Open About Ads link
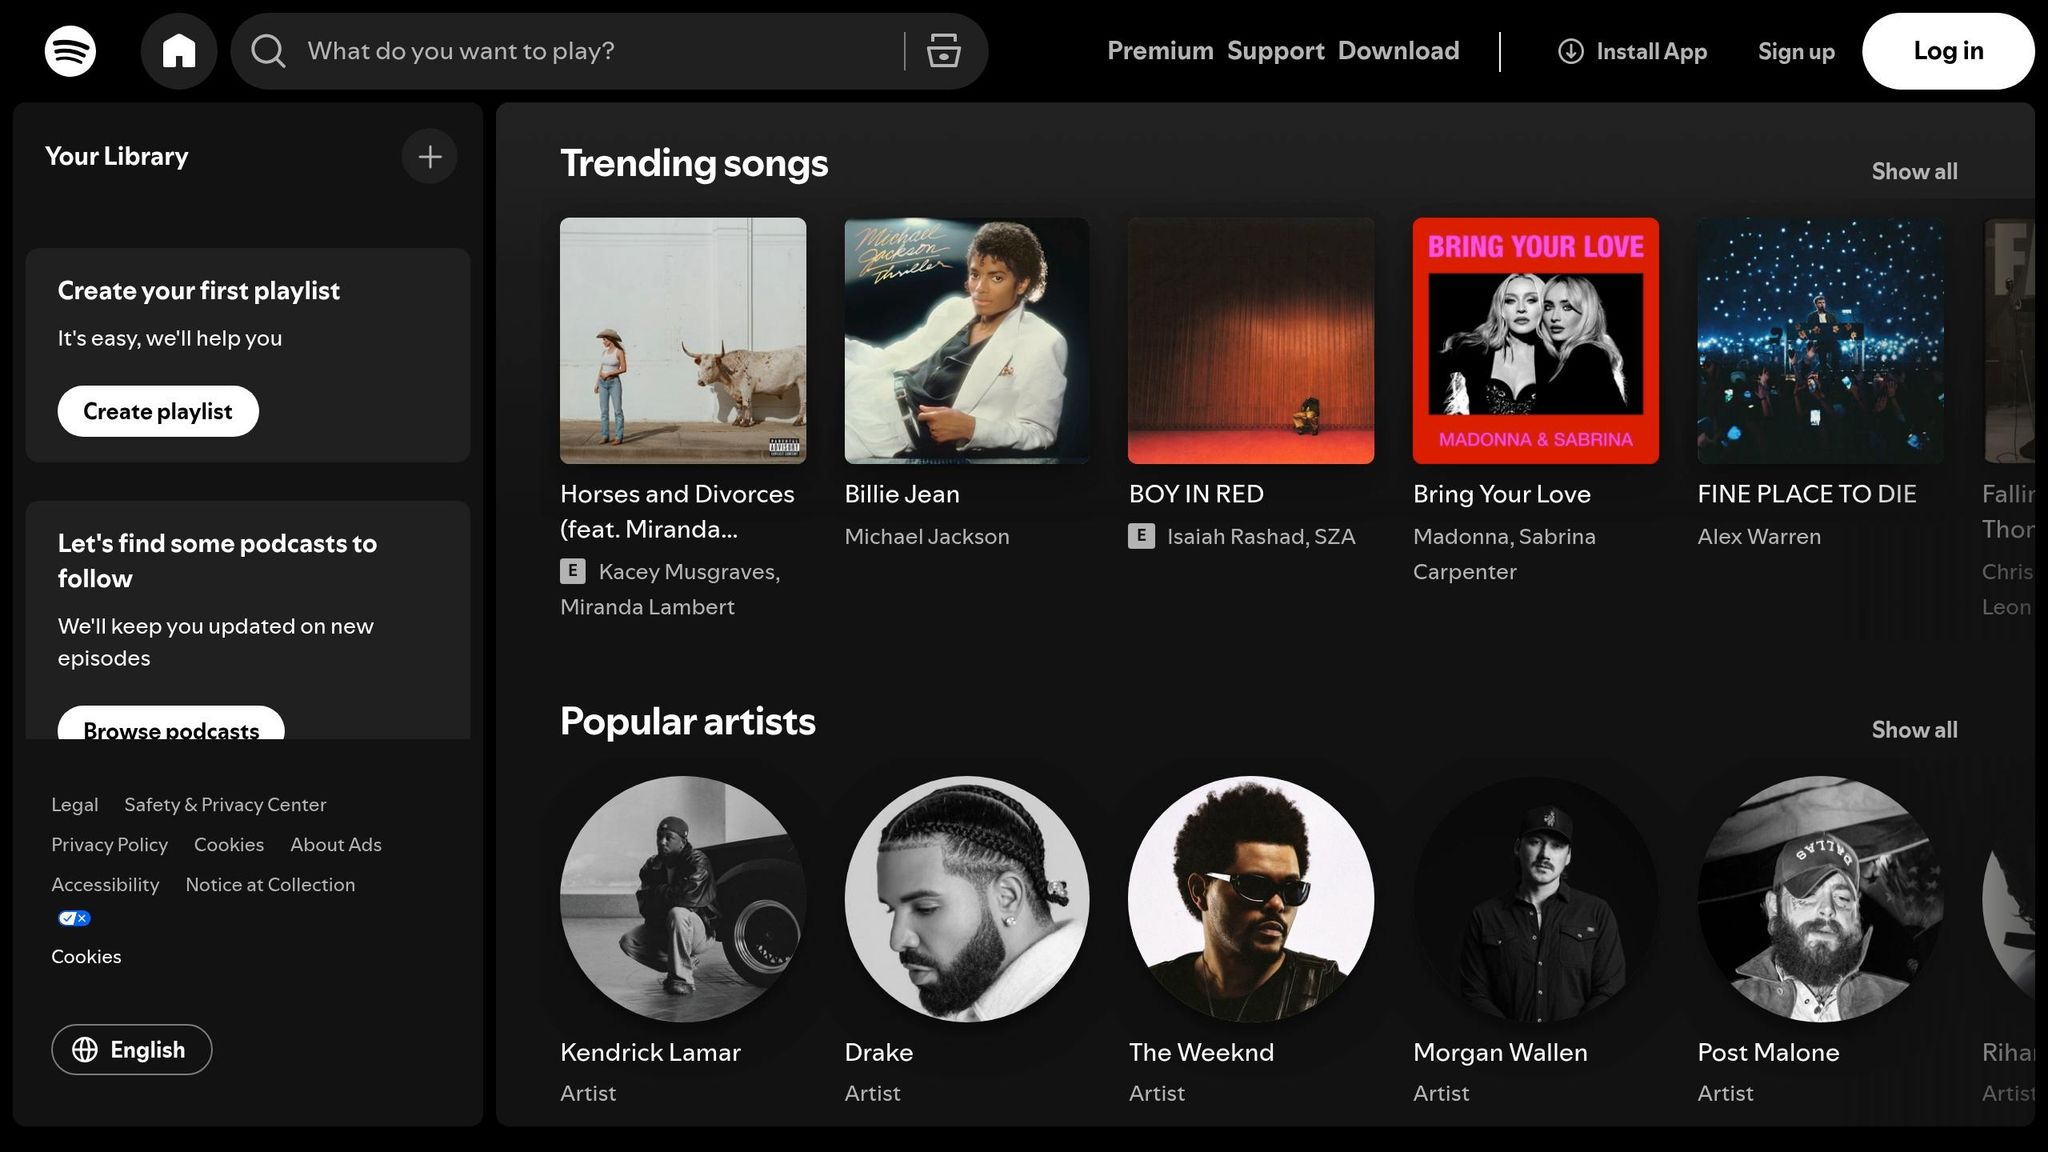The image size is (2048, 1152). pos(336,844)
